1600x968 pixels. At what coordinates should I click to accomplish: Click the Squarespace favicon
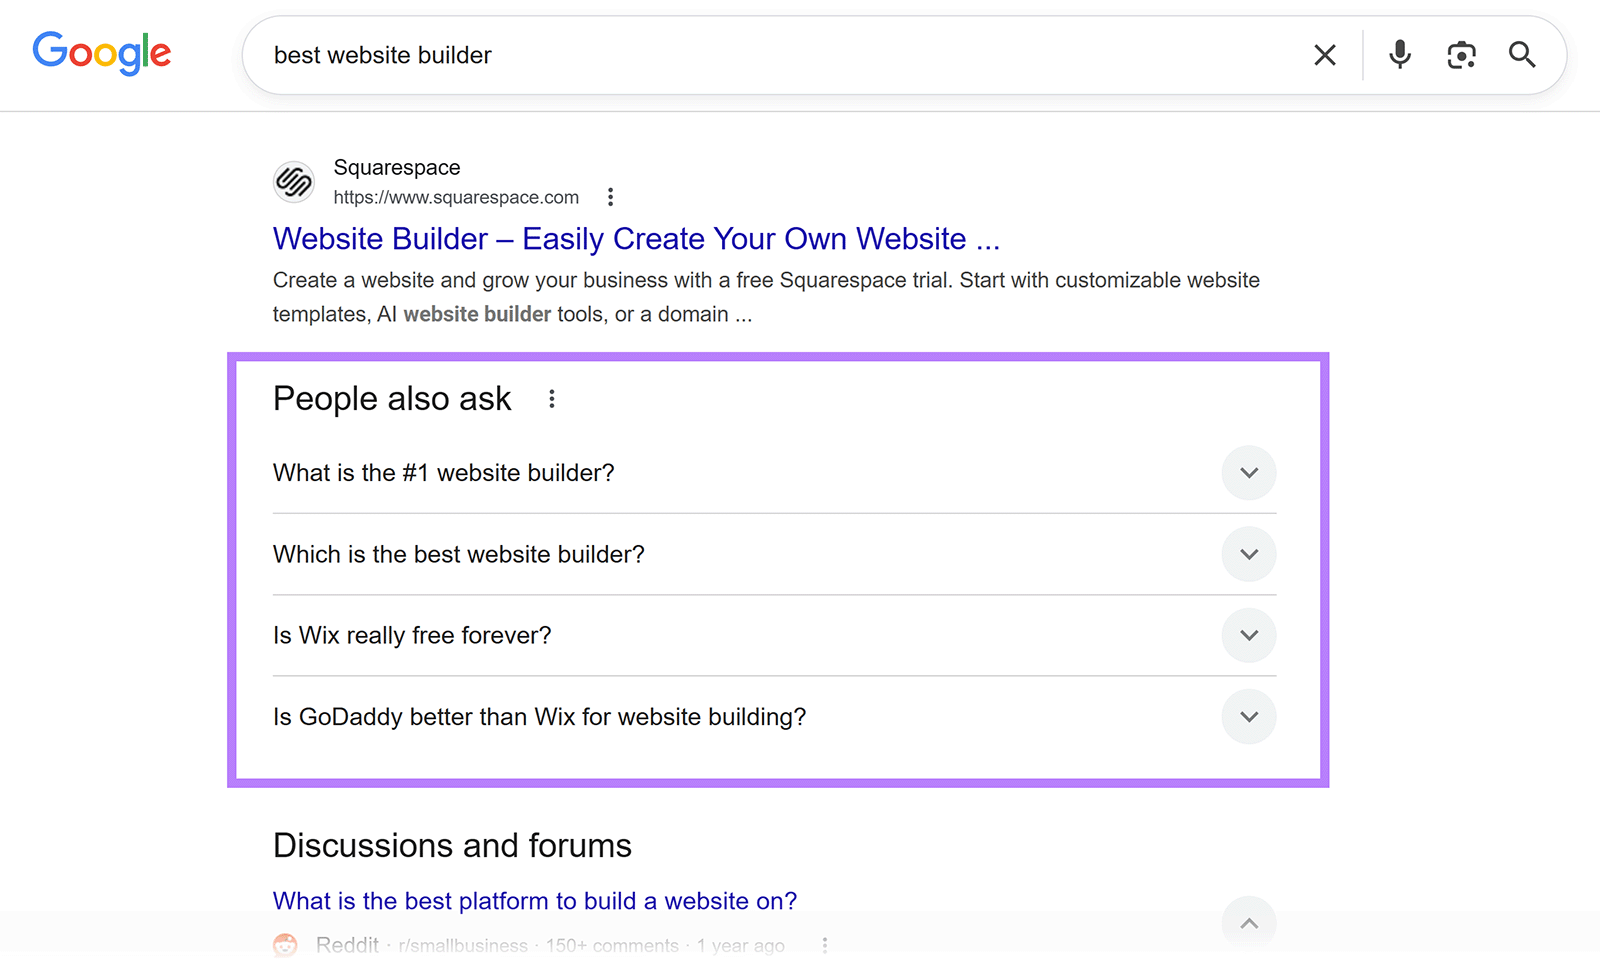click(x=293, y=182)
